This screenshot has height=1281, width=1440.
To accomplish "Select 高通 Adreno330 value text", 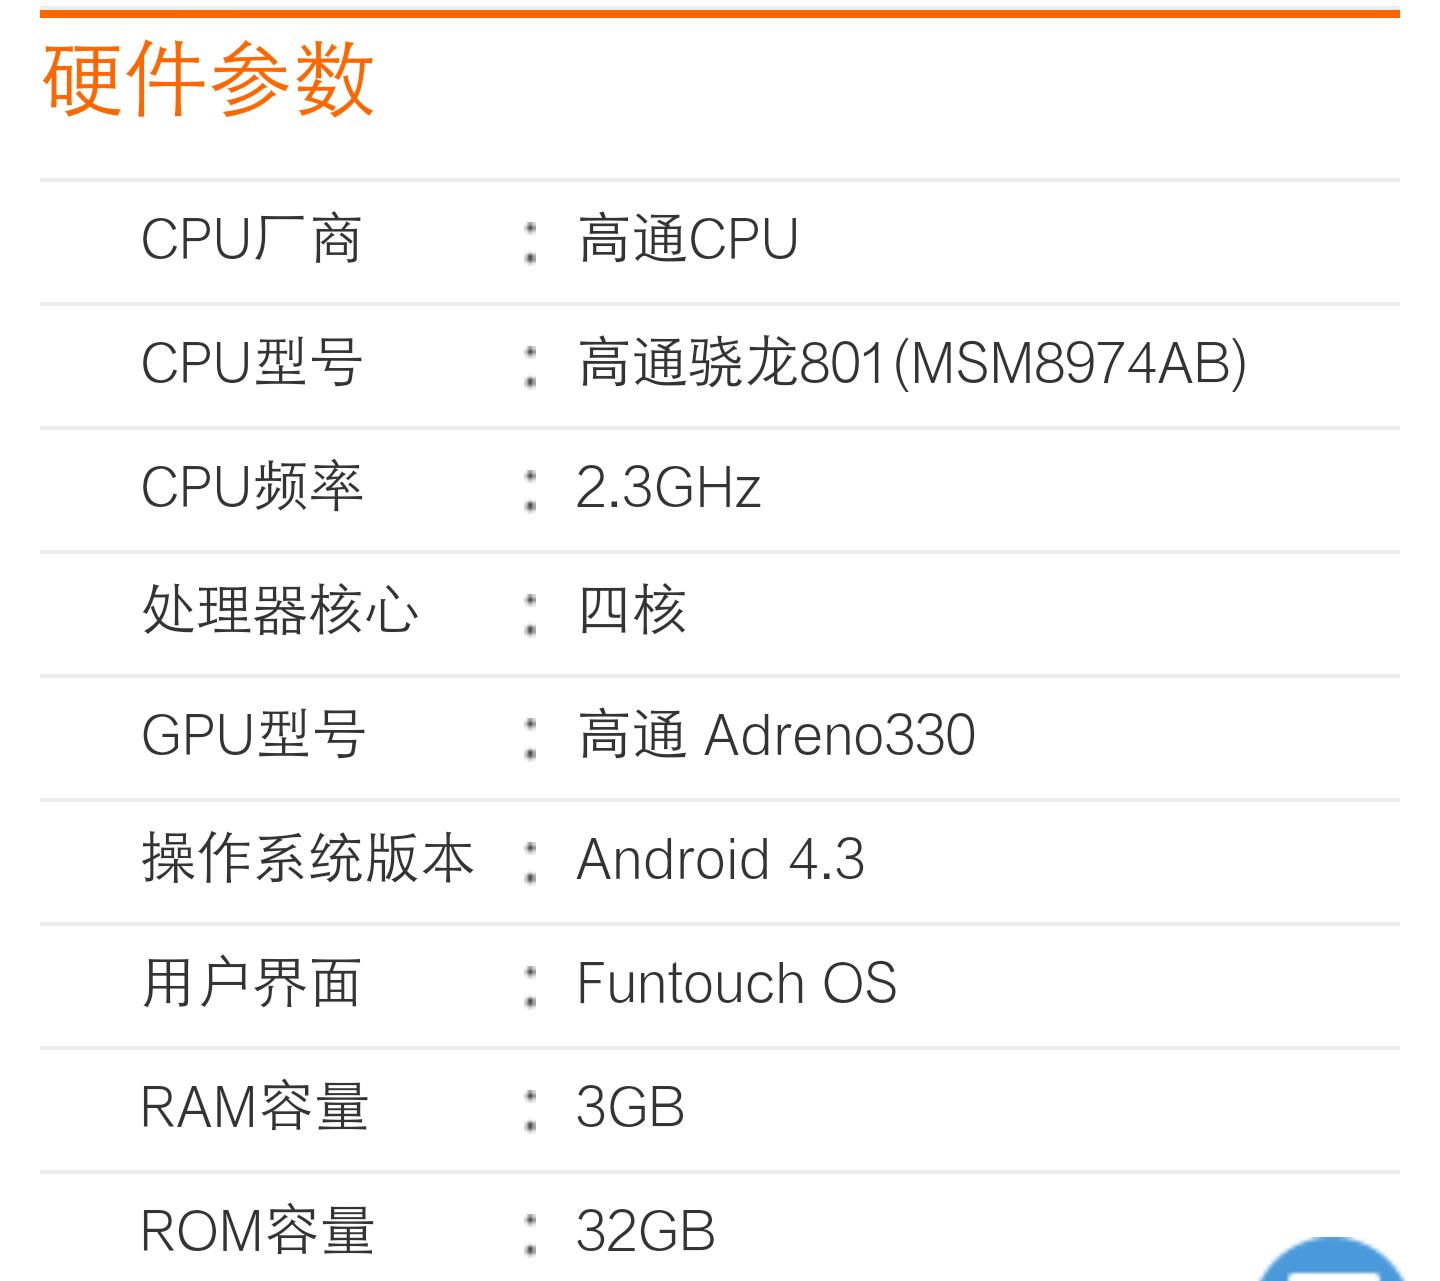I will pyautogui.click(x=776, y=735).
